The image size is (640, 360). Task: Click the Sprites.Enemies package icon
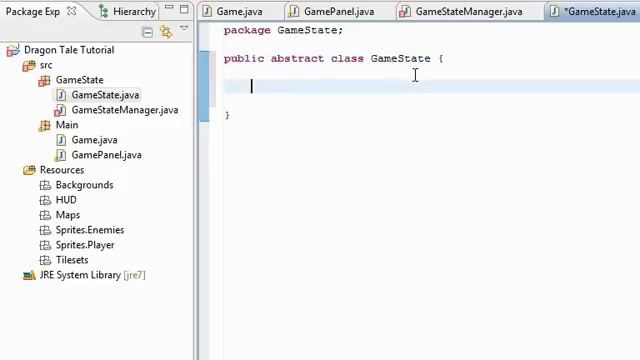point(45,230)
